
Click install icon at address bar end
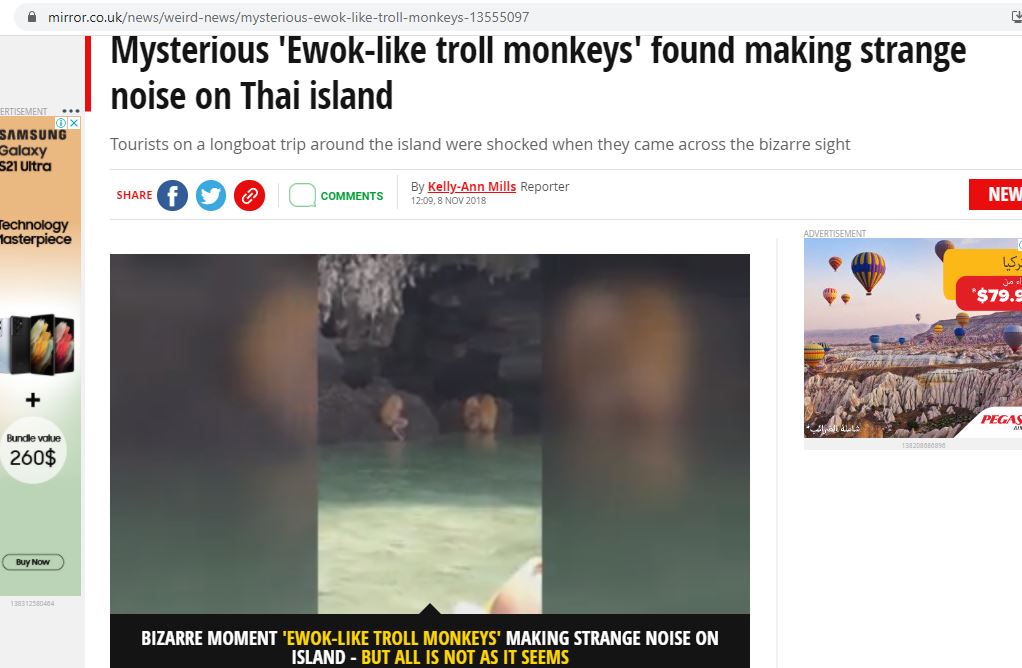tap(1016, 17)
